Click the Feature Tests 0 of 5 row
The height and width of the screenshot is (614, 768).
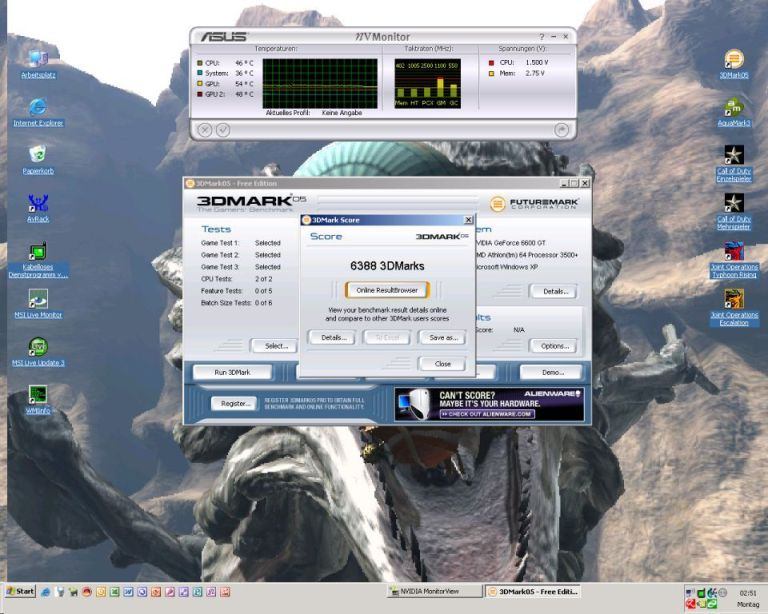click(236, 291)
